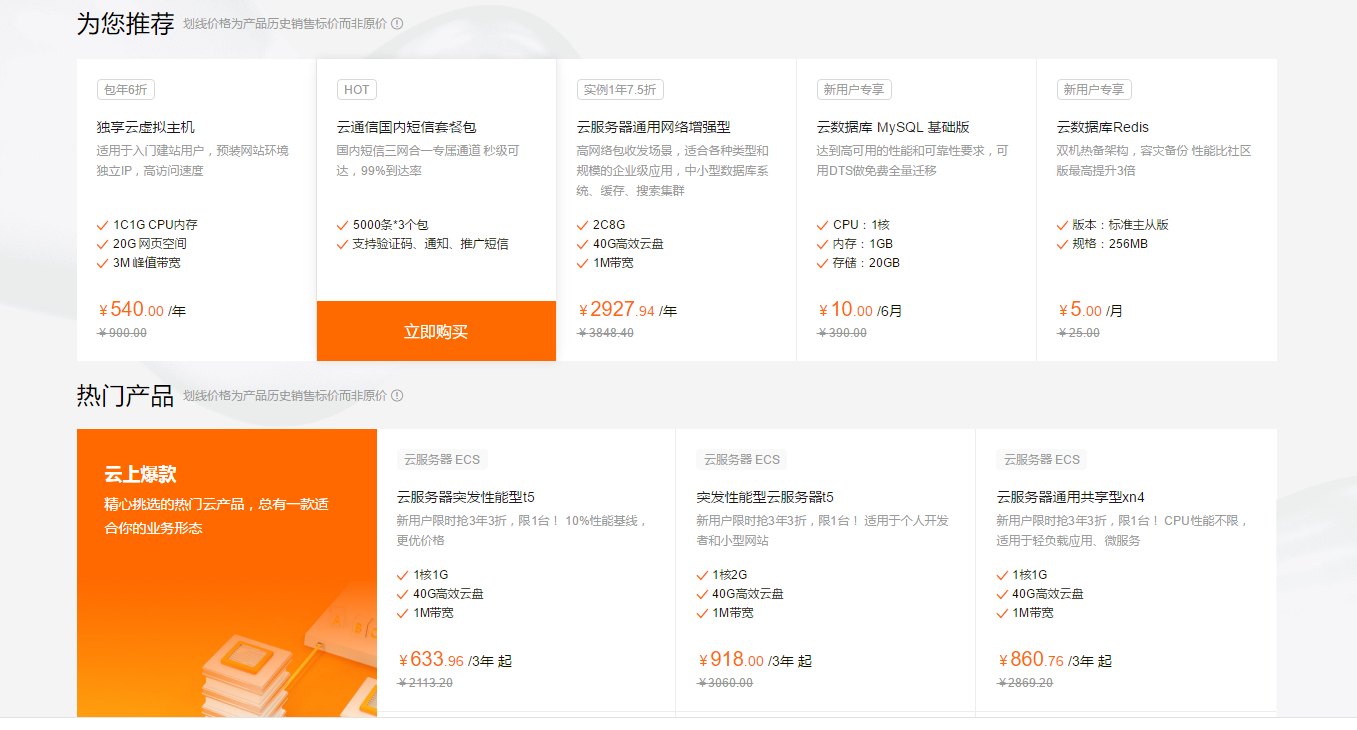
Task: Select the 云服务器通用网络增强型 product title
Action: [653, 127]
